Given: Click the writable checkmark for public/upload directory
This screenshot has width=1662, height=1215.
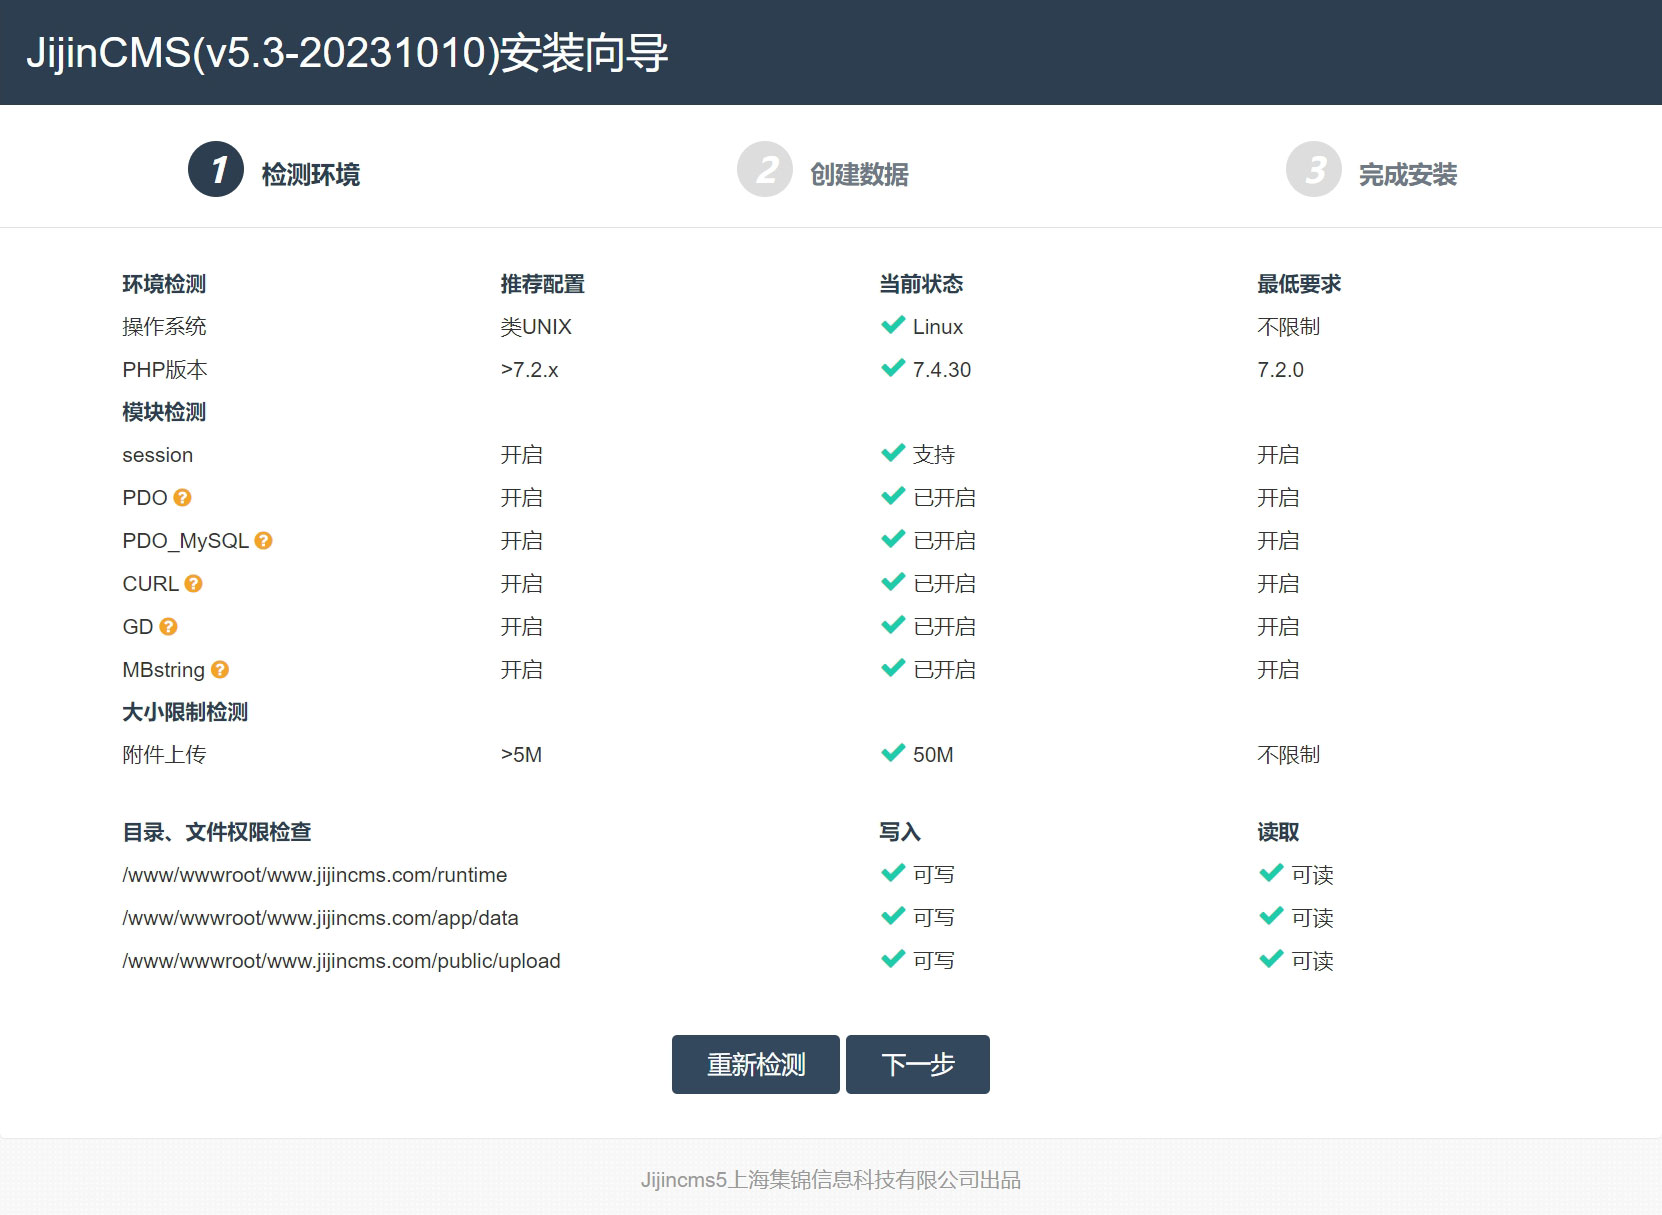Looking at the screenshot, I should click(893, 959).
